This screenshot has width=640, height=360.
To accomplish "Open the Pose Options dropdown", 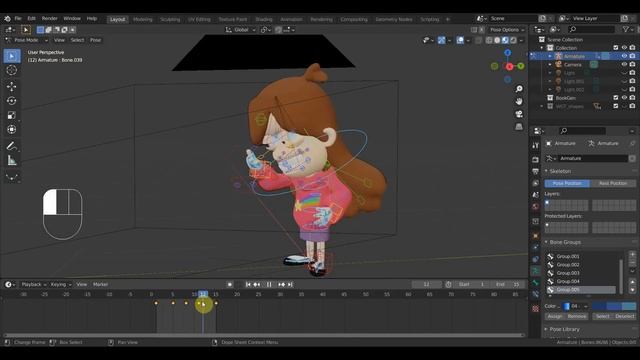I will pos(507,30).
